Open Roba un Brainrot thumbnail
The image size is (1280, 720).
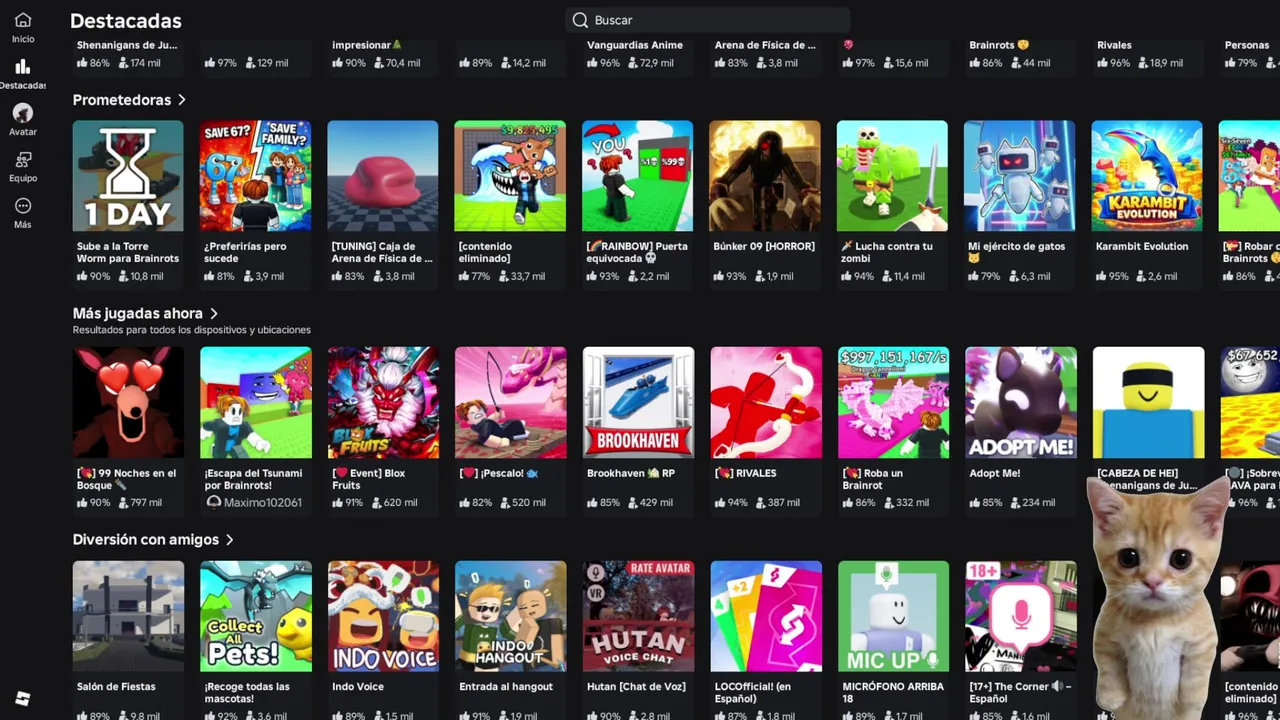(894, 403)
